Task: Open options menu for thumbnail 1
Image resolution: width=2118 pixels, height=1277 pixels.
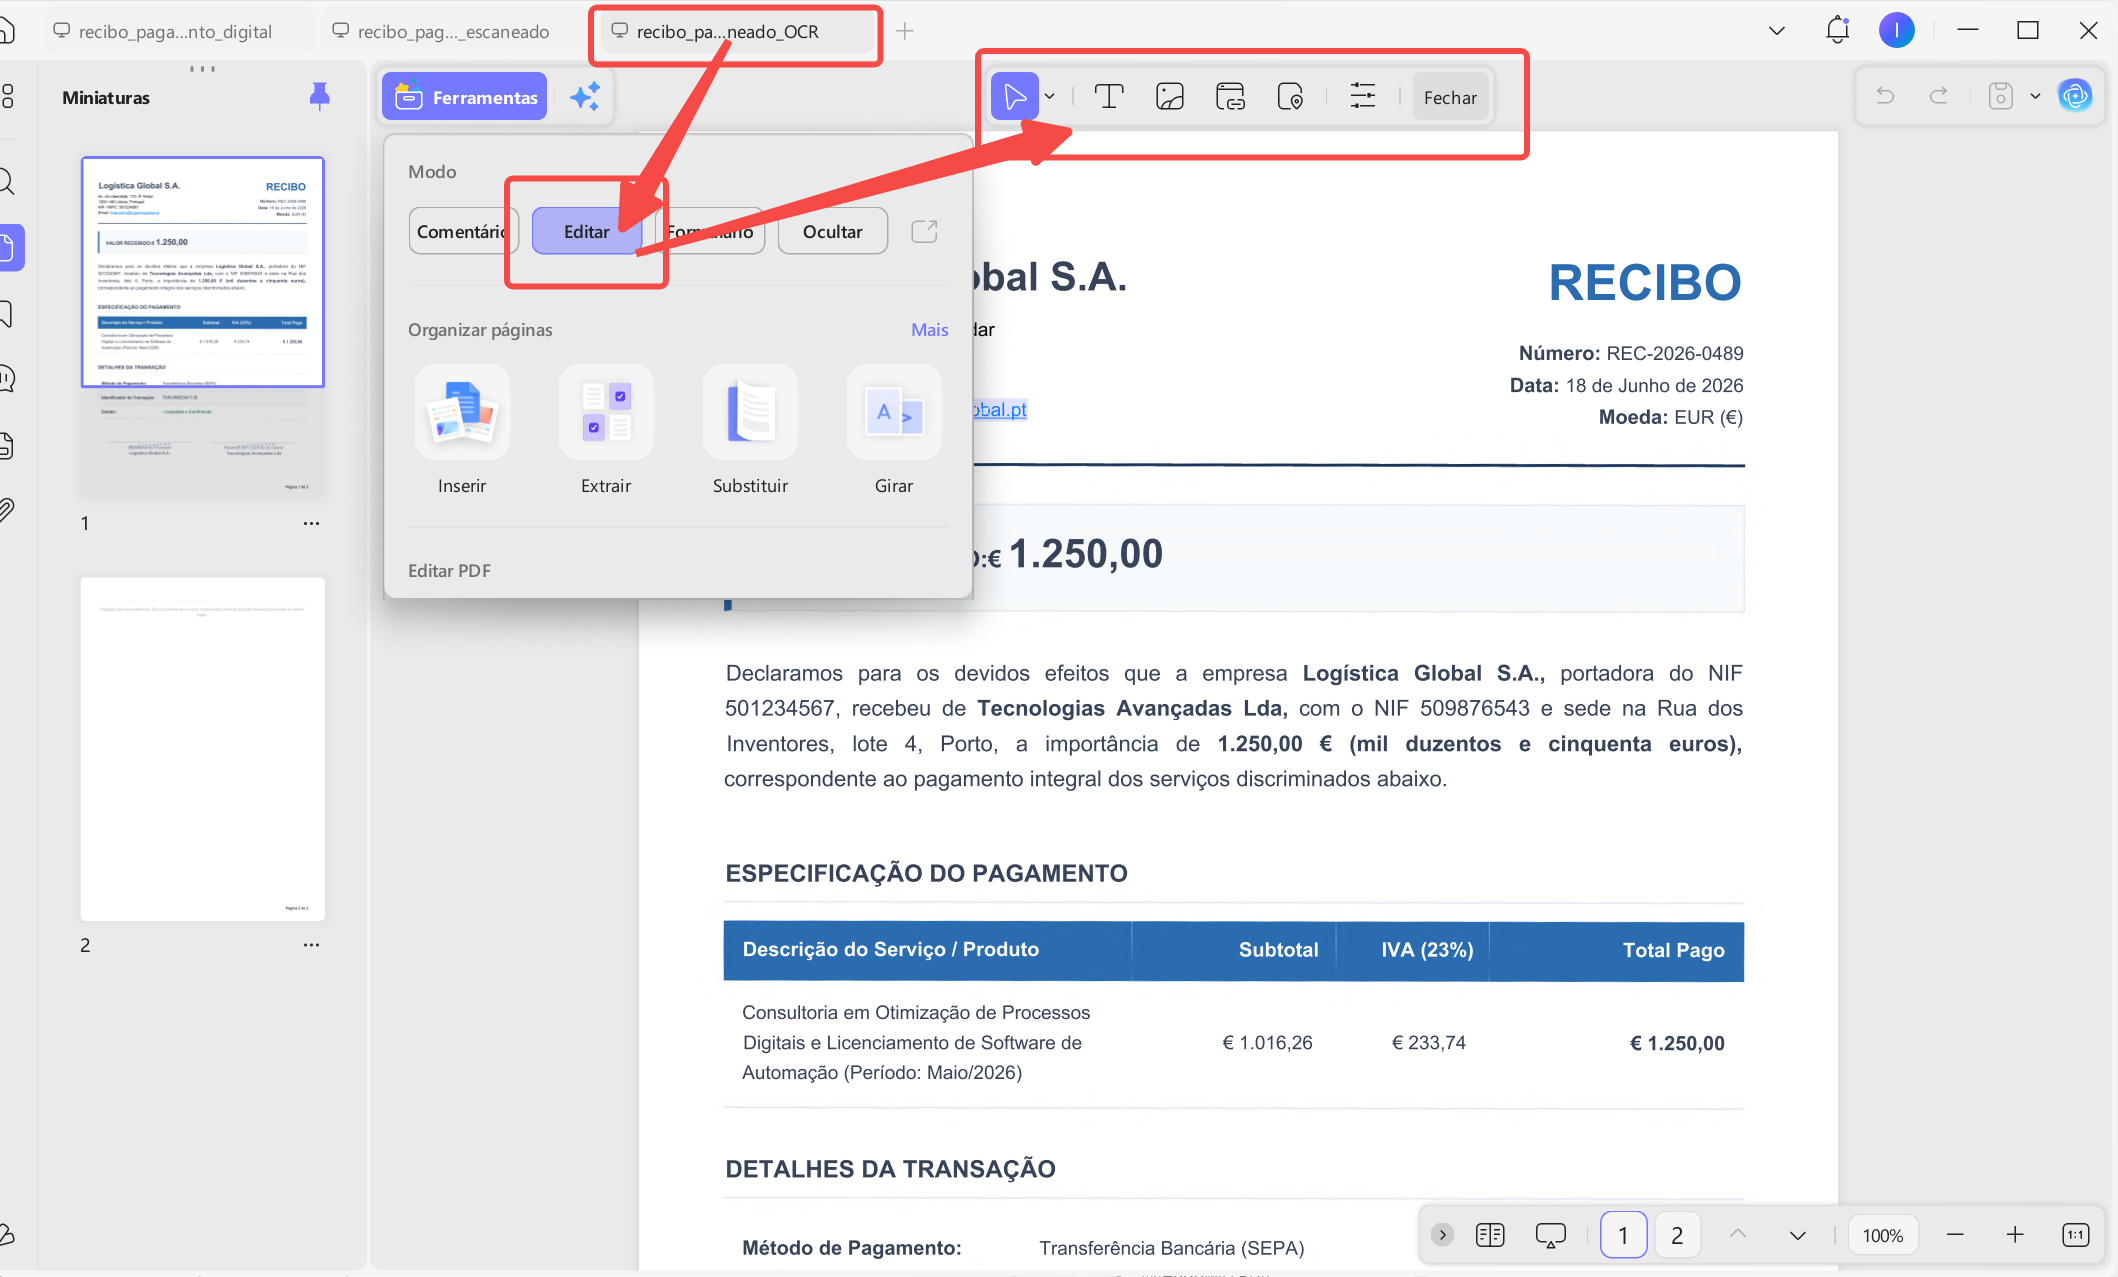Action: [x=312, y=523]
